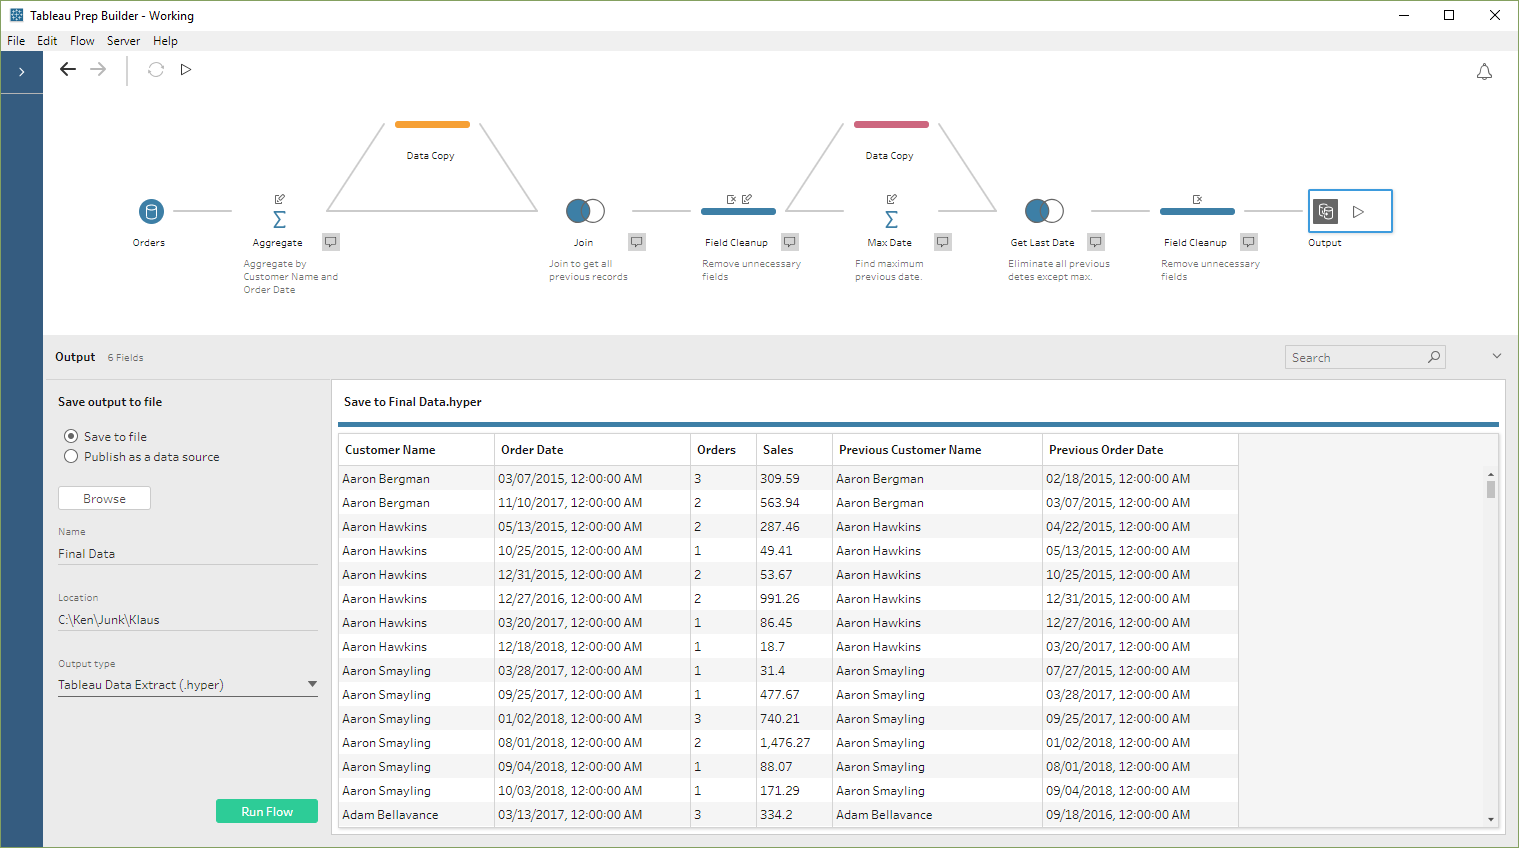
Task: Click the scrollbar down arrow in preview
Action: [1490, 820]
